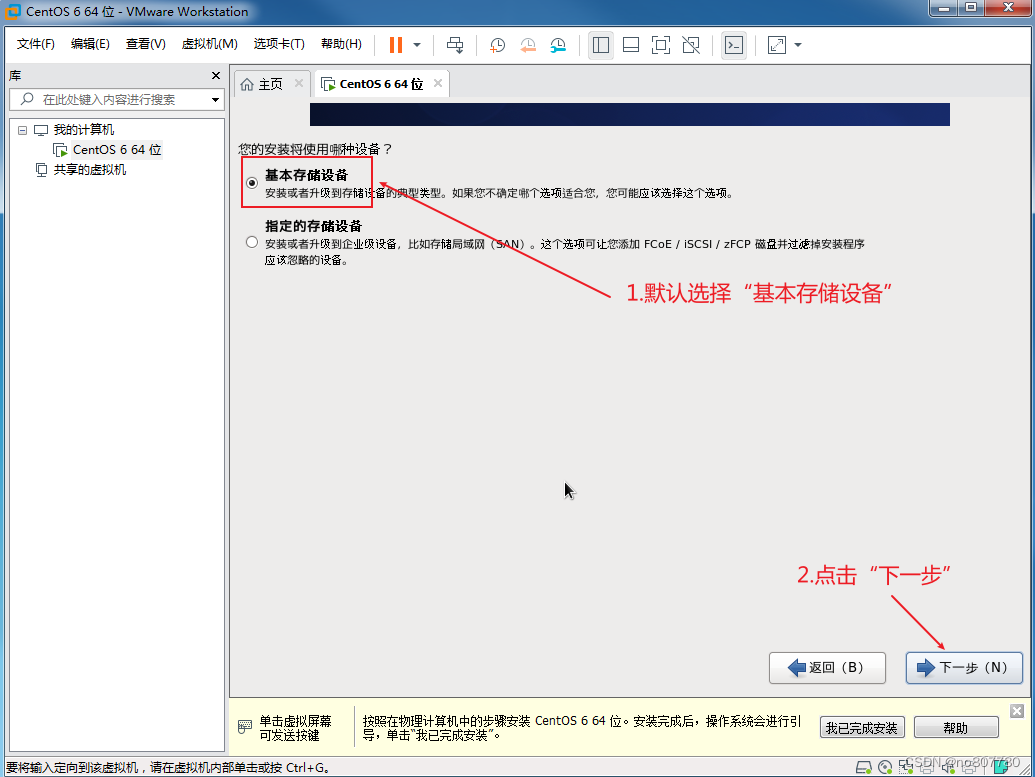Take a snapshot of the virtual machine
Viewport: 1035px width, 777px height.
coord(498,45)
